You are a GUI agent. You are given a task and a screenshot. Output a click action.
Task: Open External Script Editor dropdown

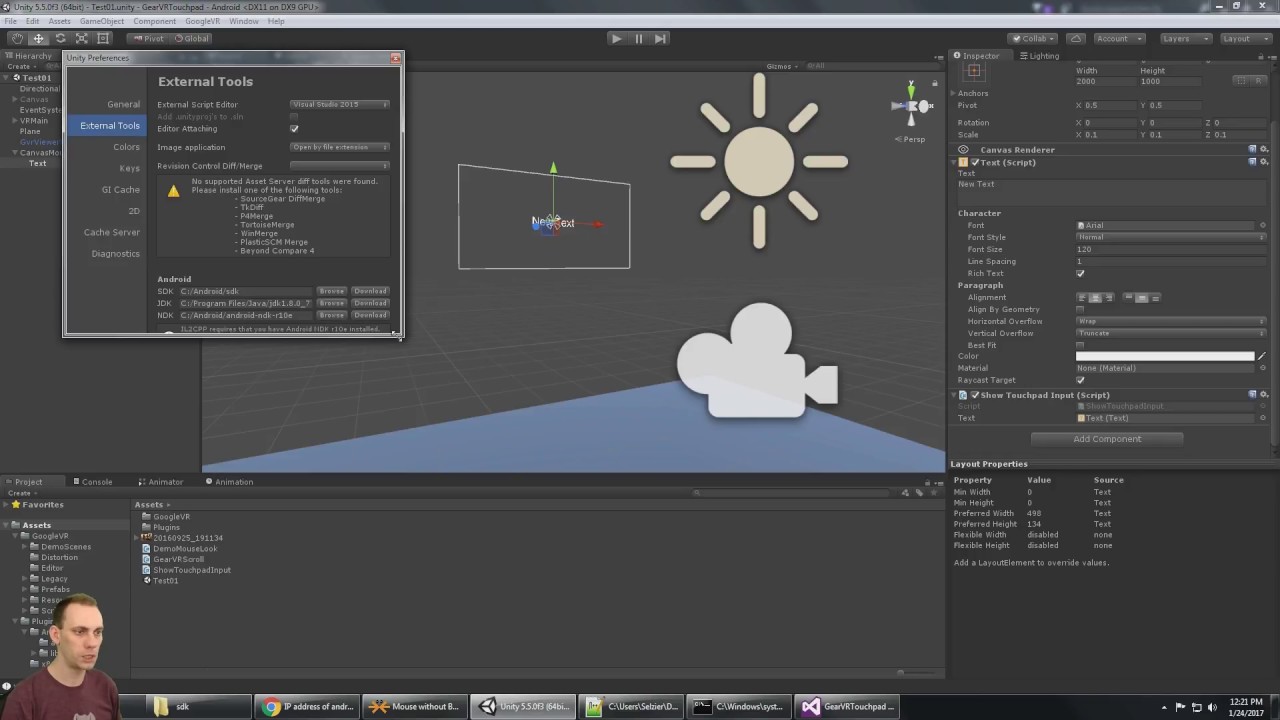point(340,104)
